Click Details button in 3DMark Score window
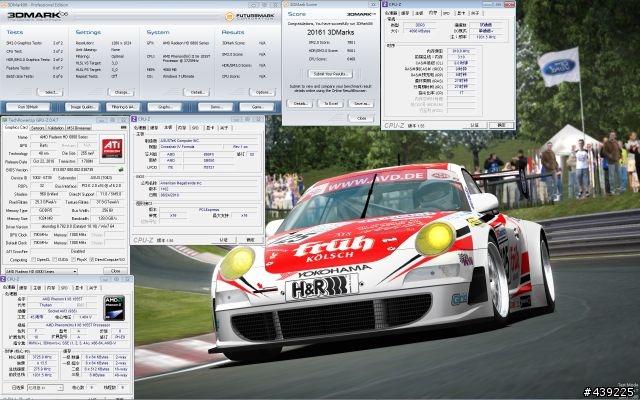 (x=300, y=104)
